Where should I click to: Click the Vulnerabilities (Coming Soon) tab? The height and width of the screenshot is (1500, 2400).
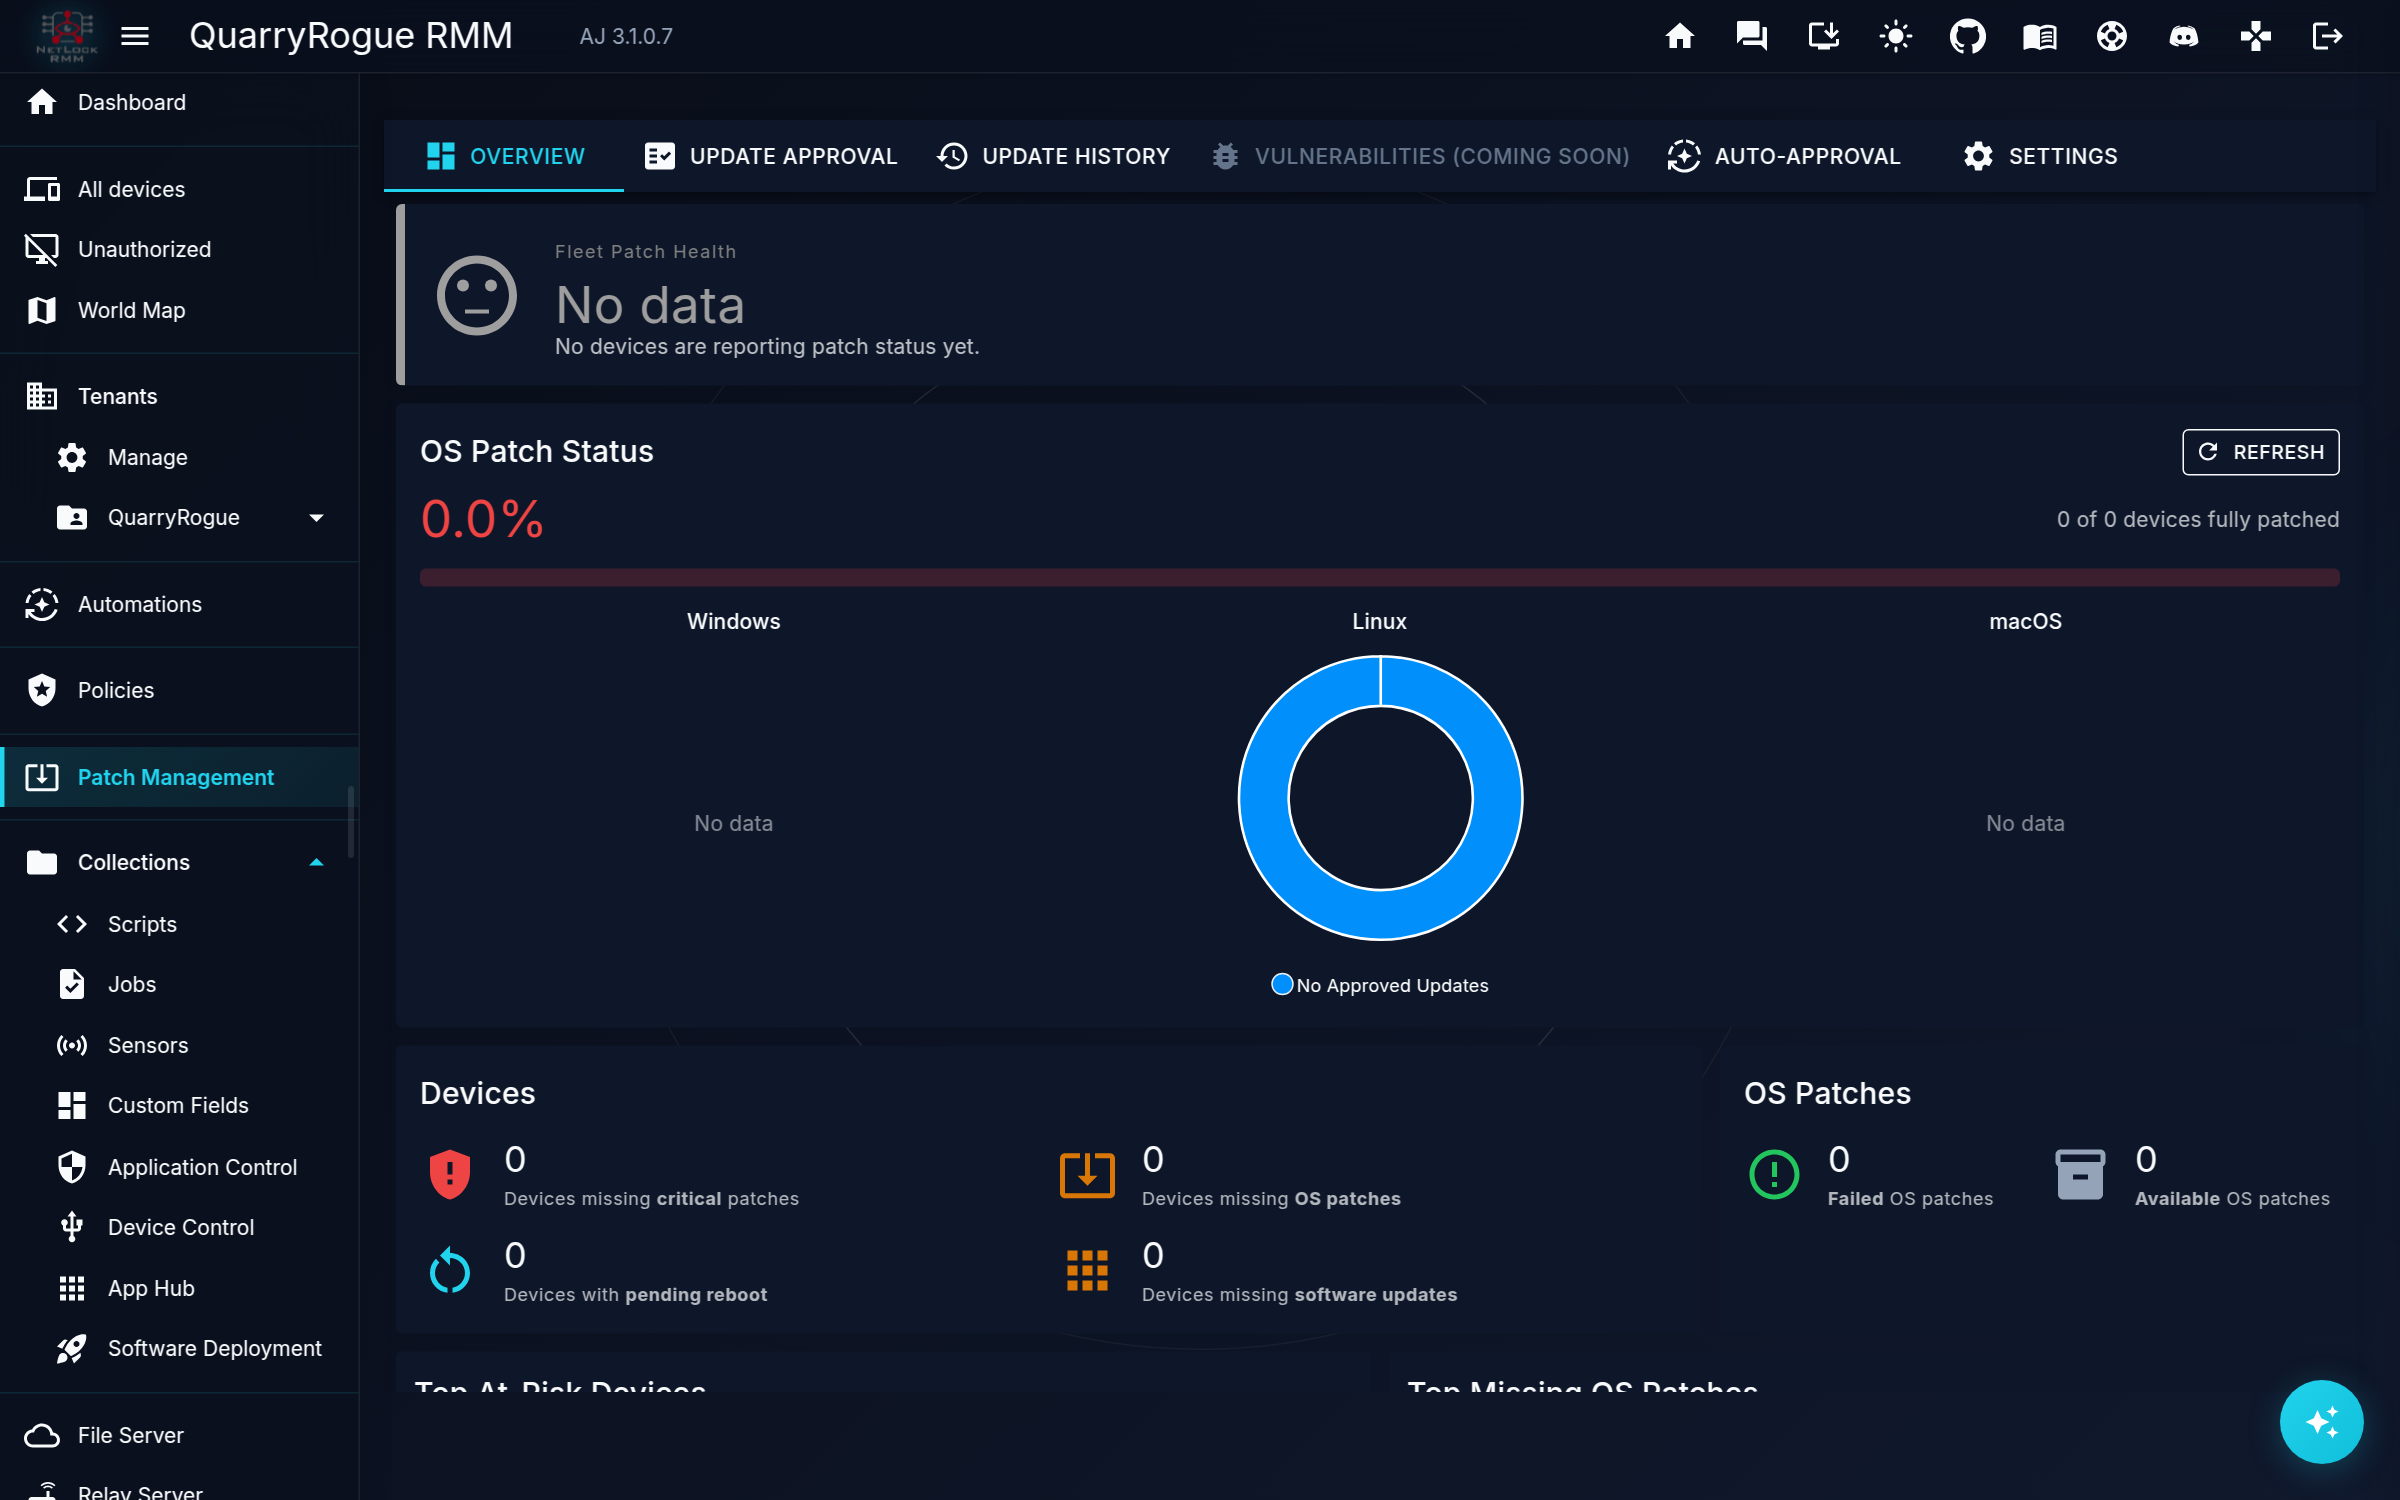coord(1420,156)
